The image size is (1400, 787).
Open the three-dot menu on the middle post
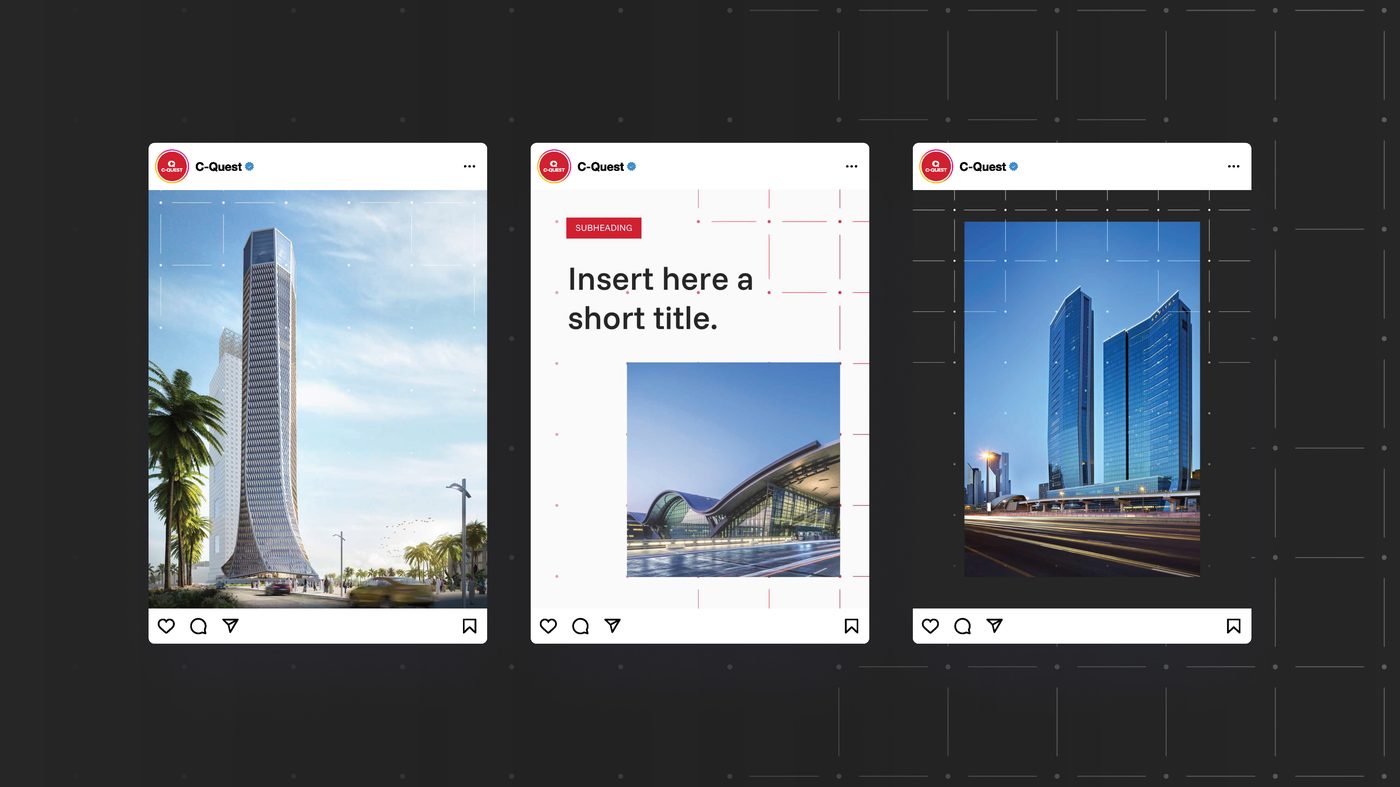851,166
